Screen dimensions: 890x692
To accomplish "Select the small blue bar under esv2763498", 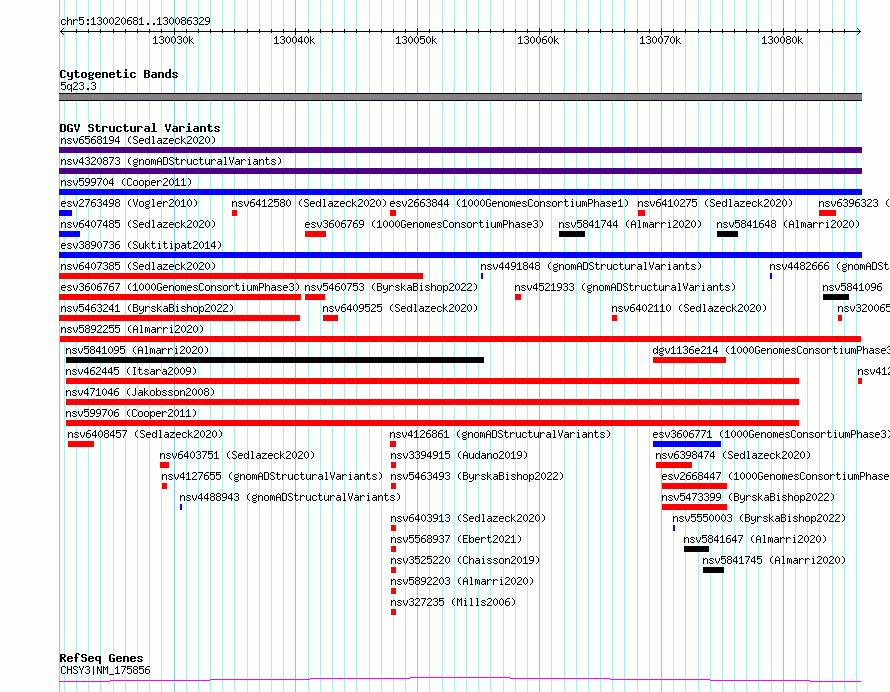I will click(x=66, y=213).
